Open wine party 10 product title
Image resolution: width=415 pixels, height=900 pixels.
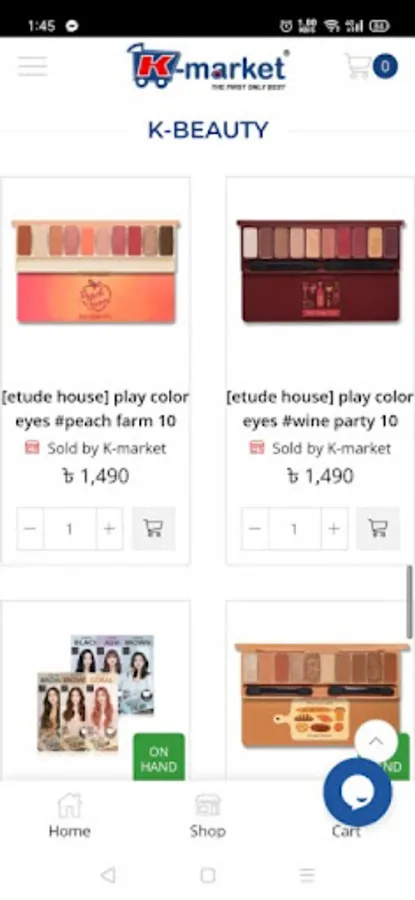point(320,409)
